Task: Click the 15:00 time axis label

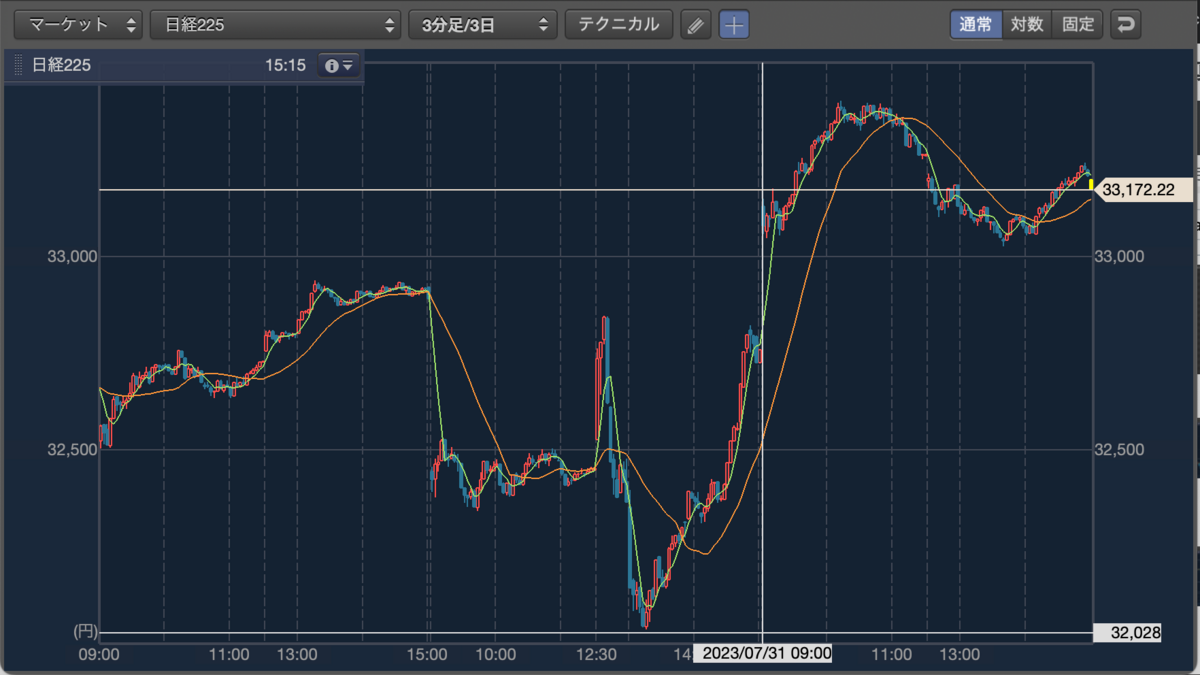Action: pyautogui.click(x=428, y=655)
